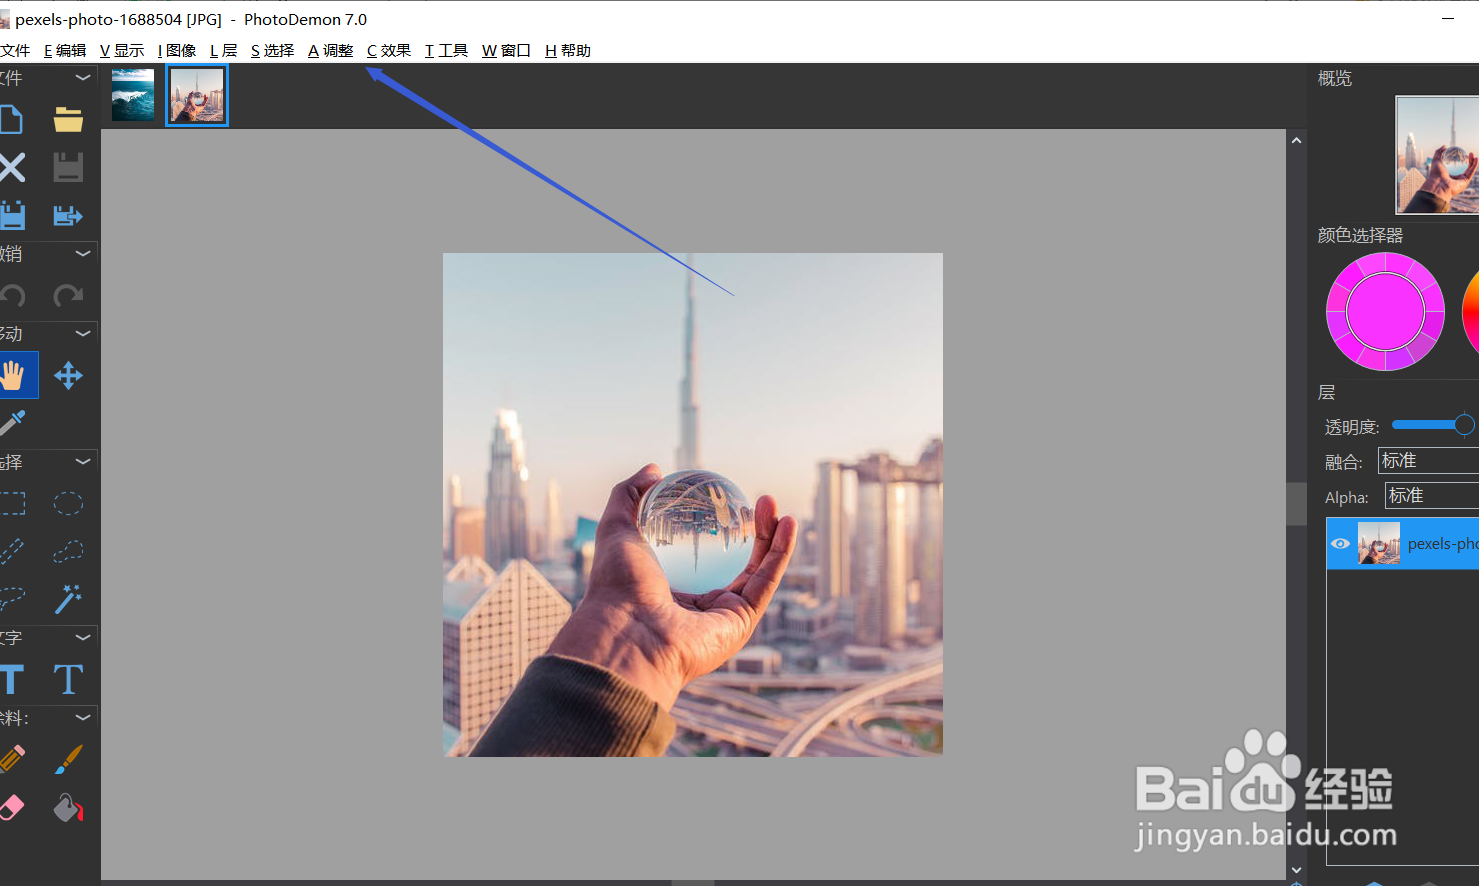Select the rectangular selection tool
The image size is (1479, 886).
click(12, 503)
